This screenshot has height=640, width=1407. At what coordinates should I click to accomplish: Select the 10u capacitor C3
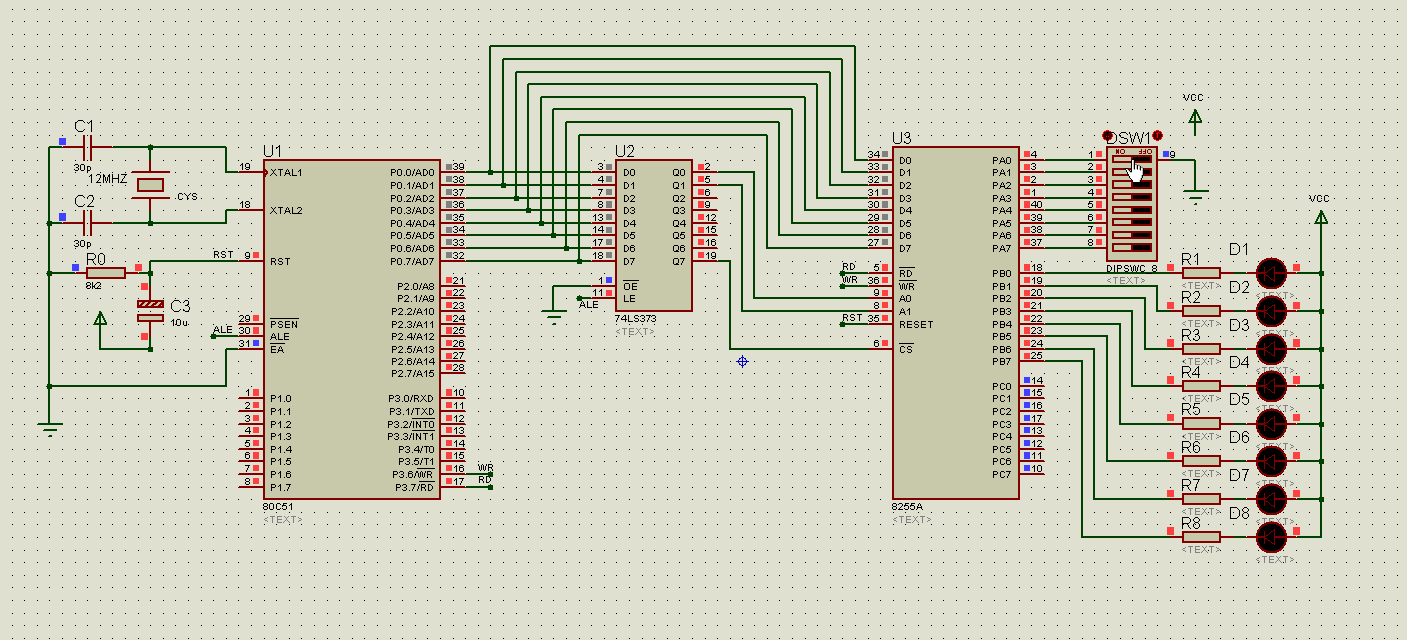coord(150,310)
